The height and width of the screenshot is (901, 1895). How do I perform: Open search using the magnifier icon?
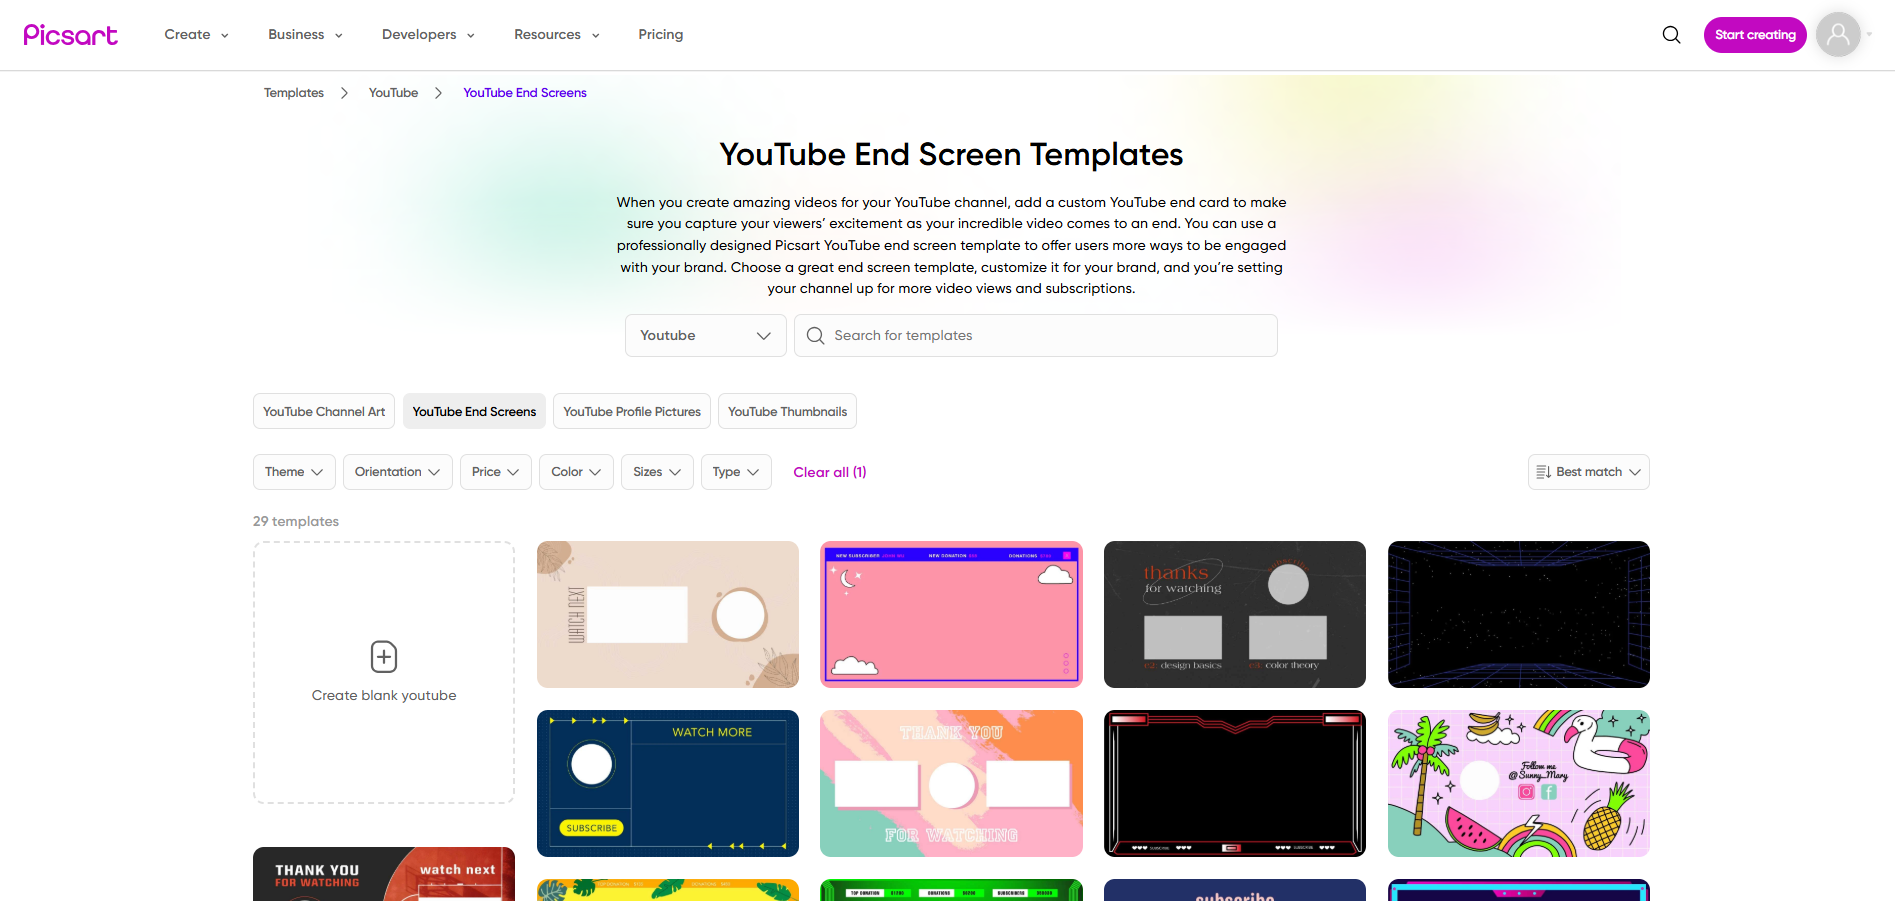click(1671, 34)
